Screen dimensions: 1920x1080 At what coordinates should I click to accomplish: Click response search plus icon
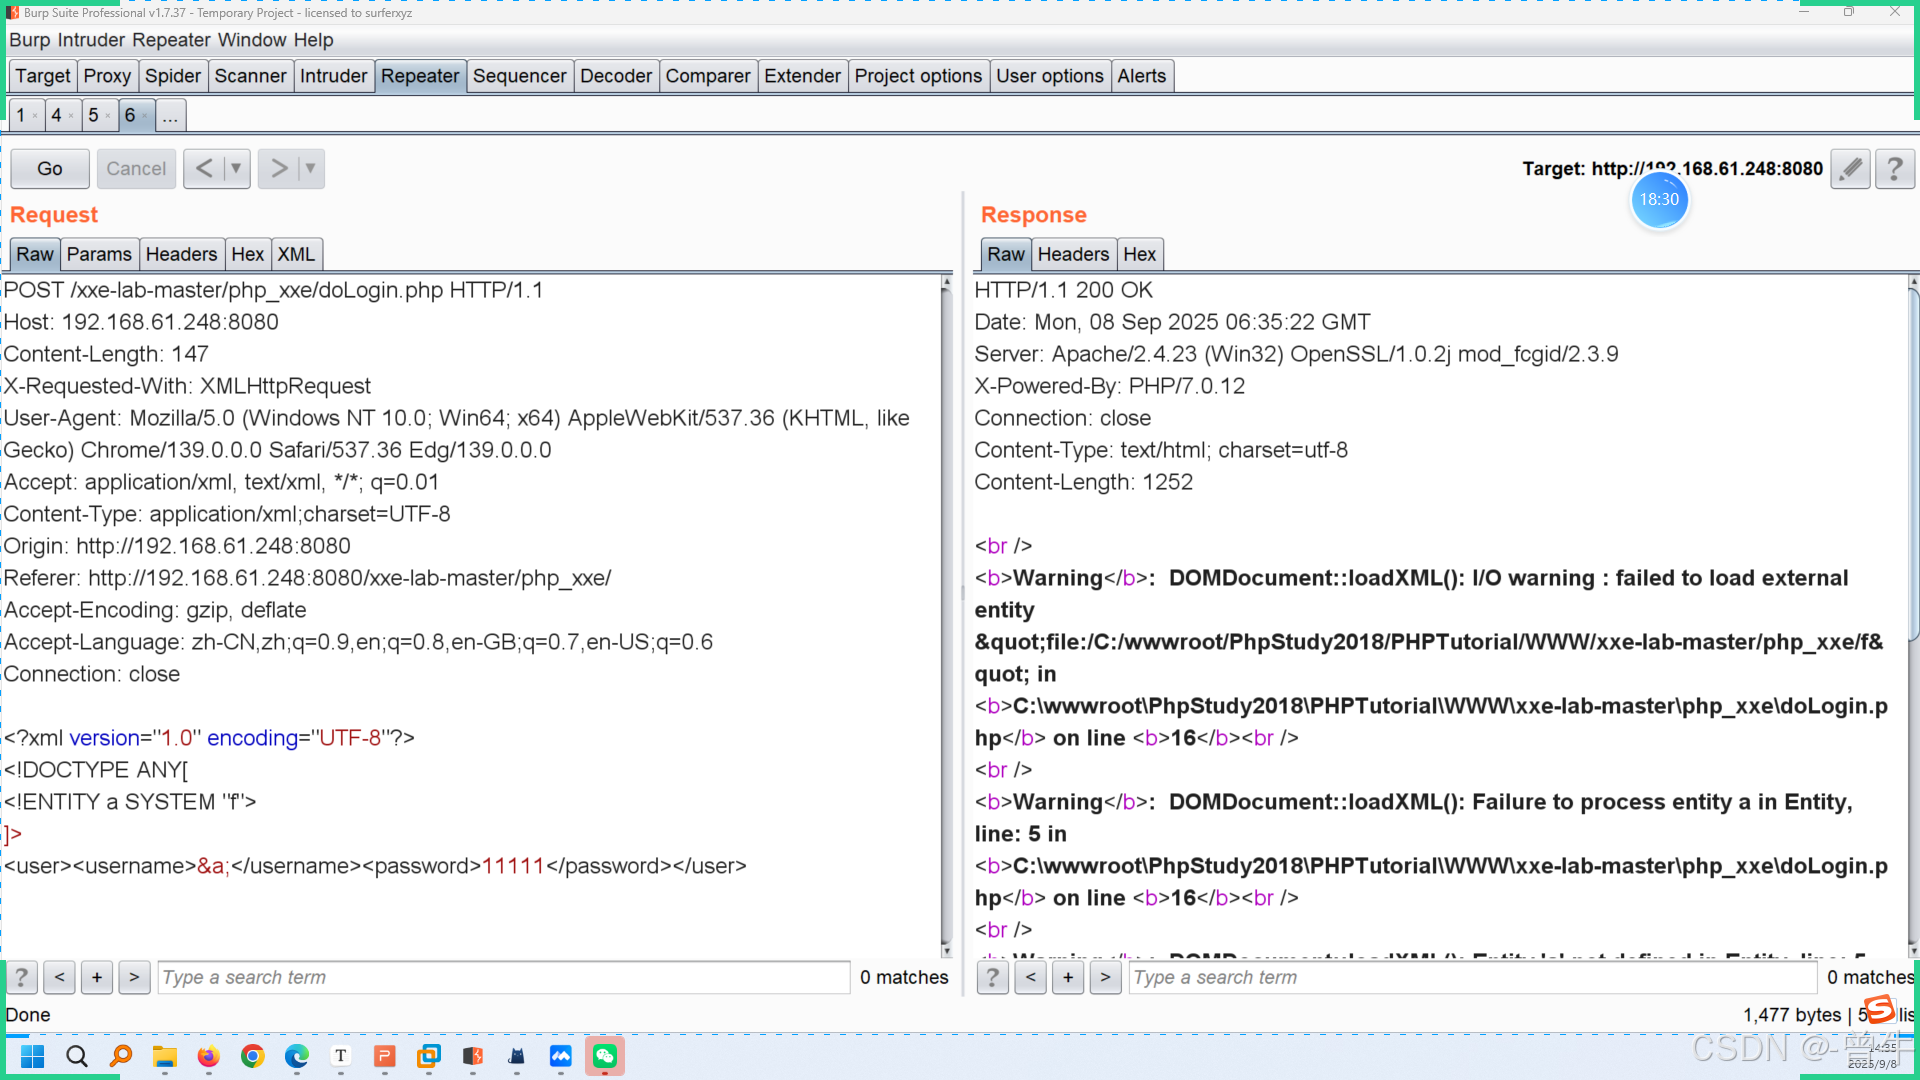pos(1068,977)
